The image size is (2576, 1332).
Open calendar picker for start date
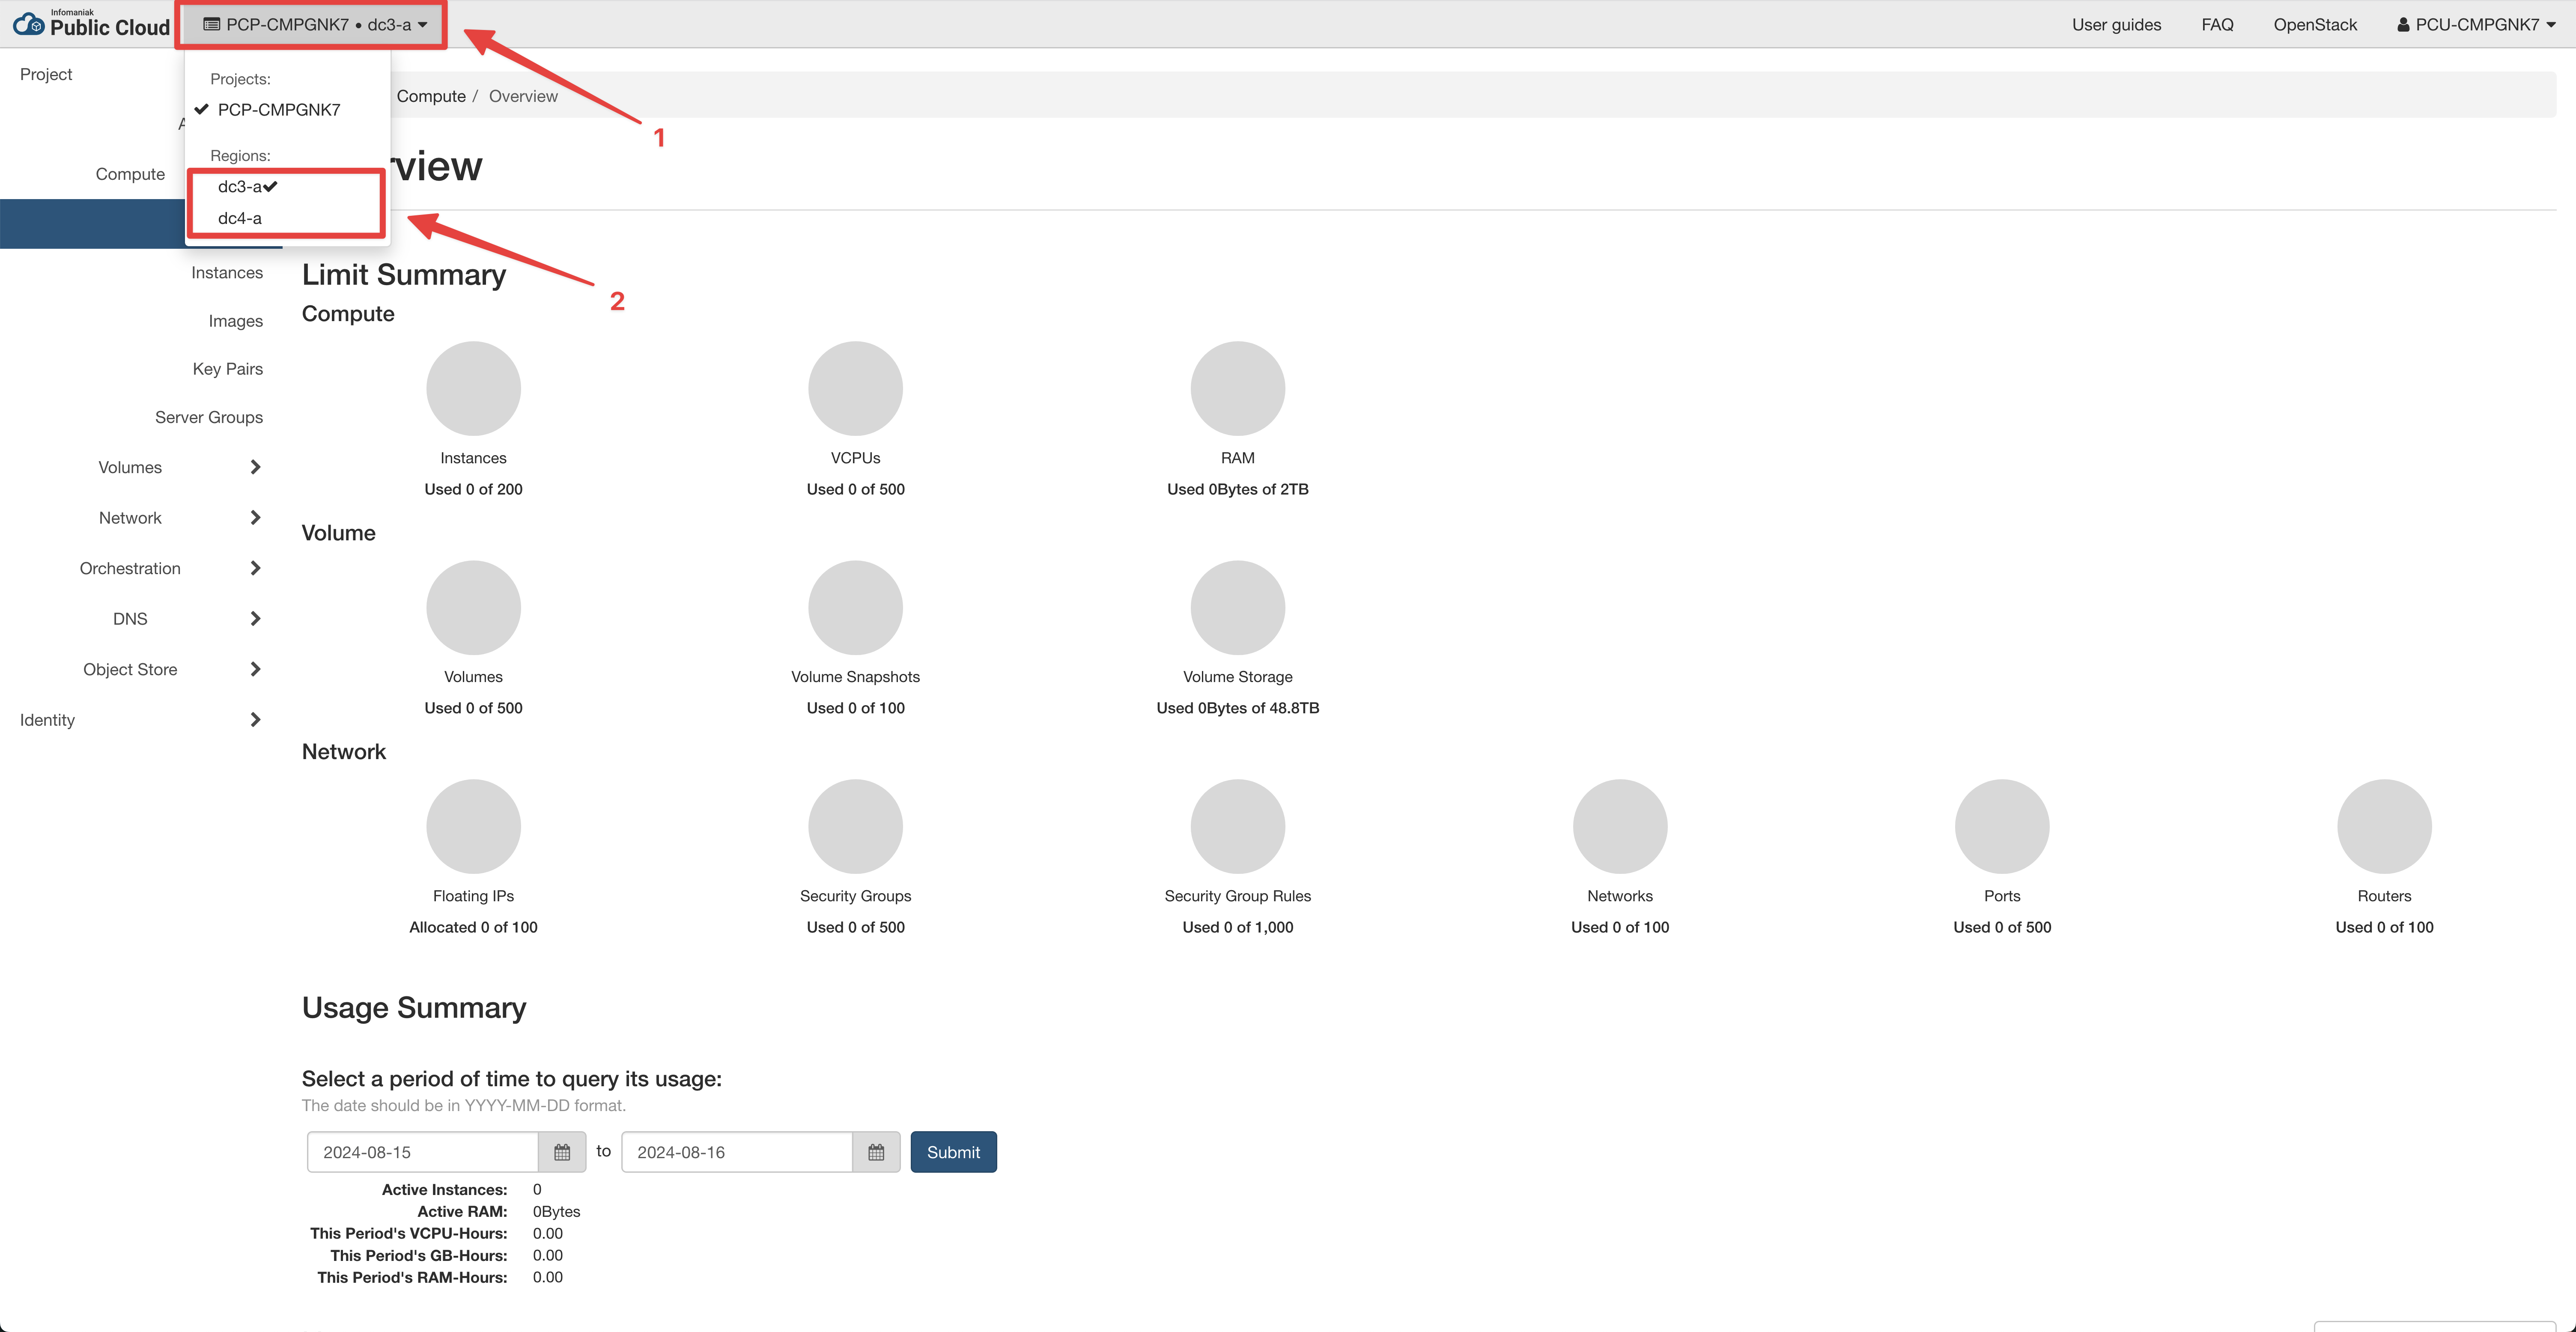[562, 1152]
